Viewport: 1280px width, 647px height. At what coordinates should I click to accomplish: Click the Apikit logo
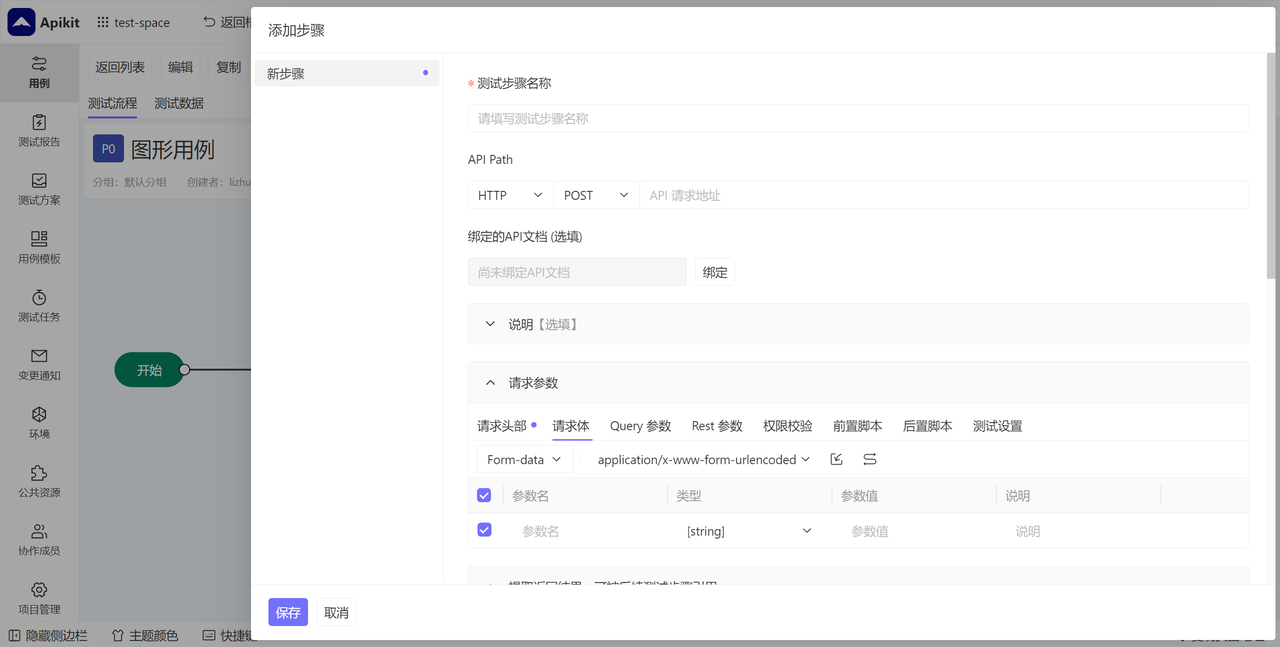tap(44, 22)
